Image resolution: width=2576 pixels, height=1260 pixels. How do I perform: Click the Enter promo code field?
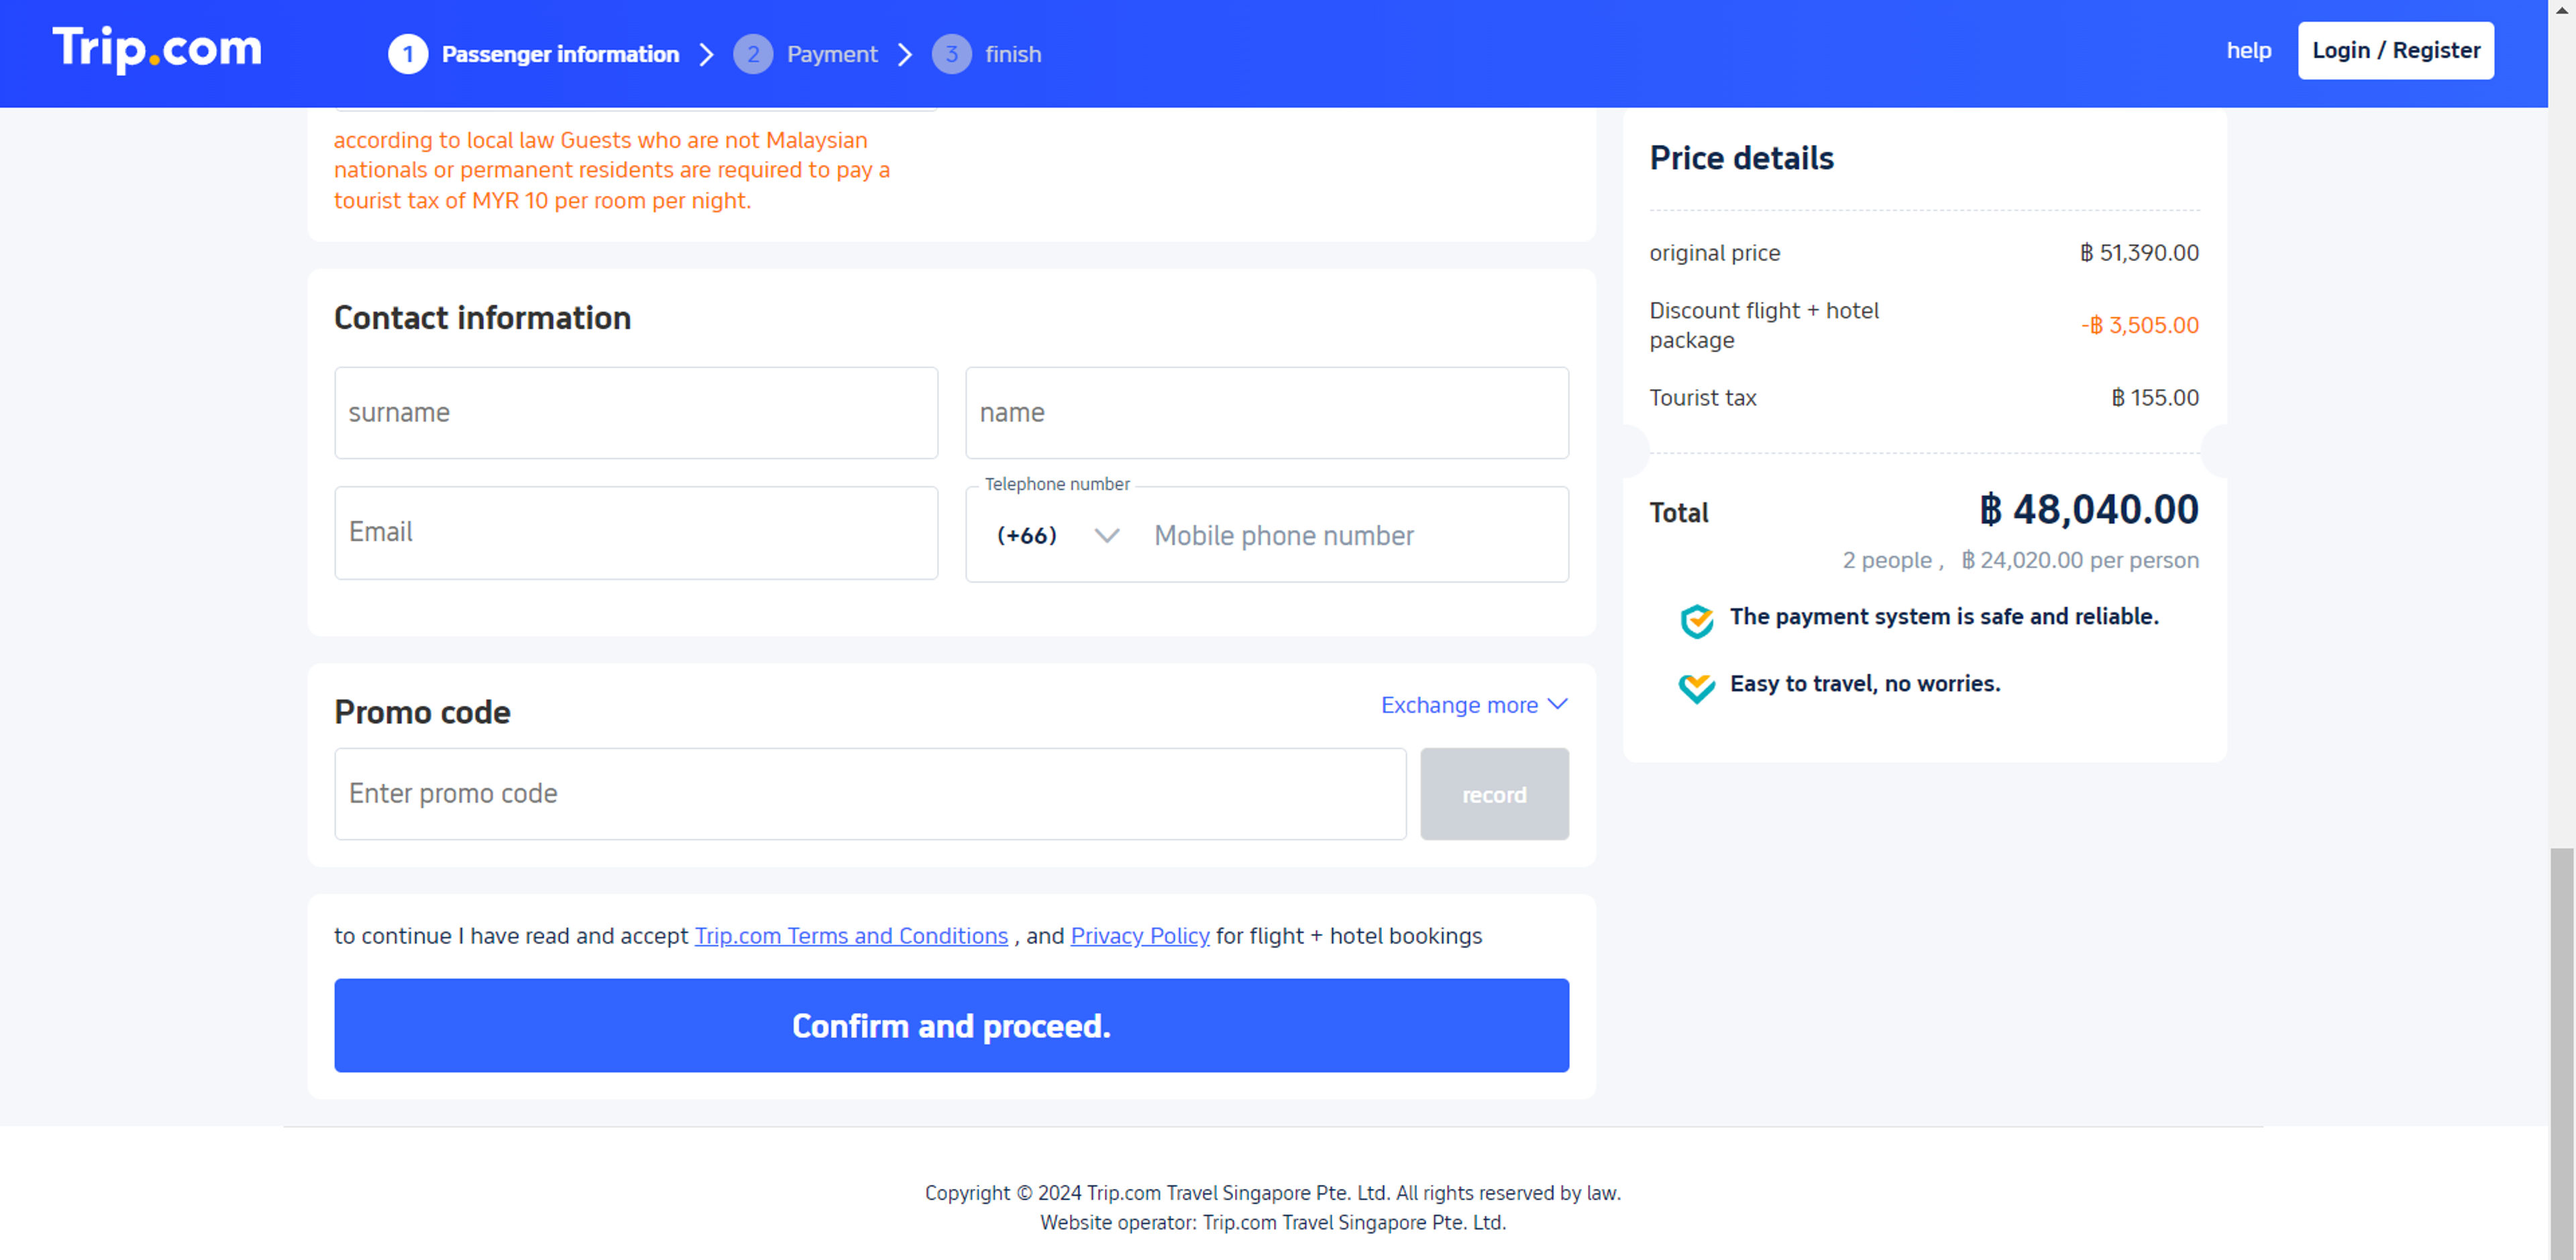(x=869, y=793)
